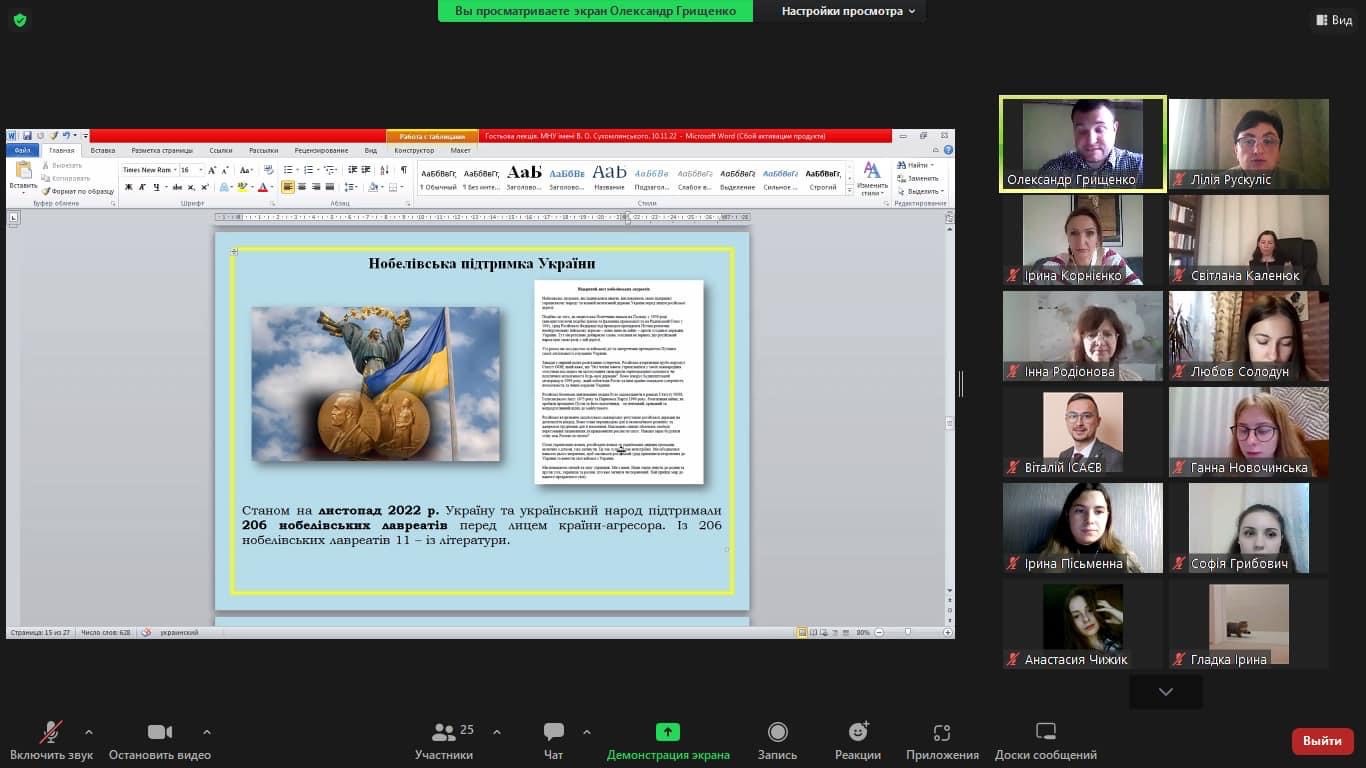Click the green encryption shield icon

(x=20, y=20)
